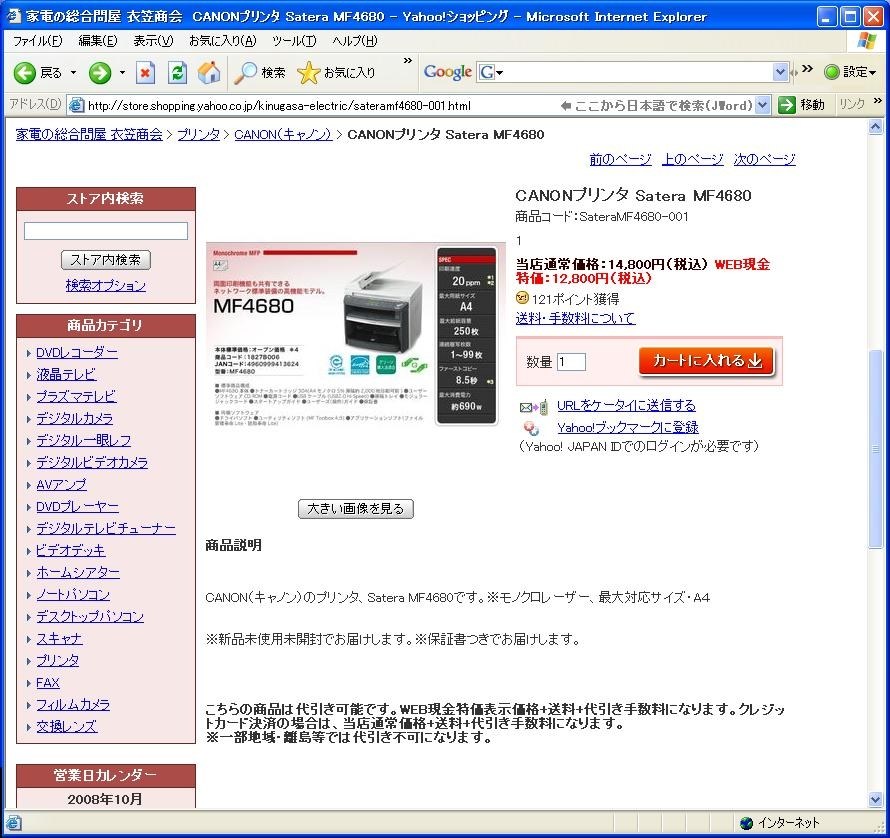Click the Yahoo bookmark register icon
Screen dimensions: 890x838
531,428
